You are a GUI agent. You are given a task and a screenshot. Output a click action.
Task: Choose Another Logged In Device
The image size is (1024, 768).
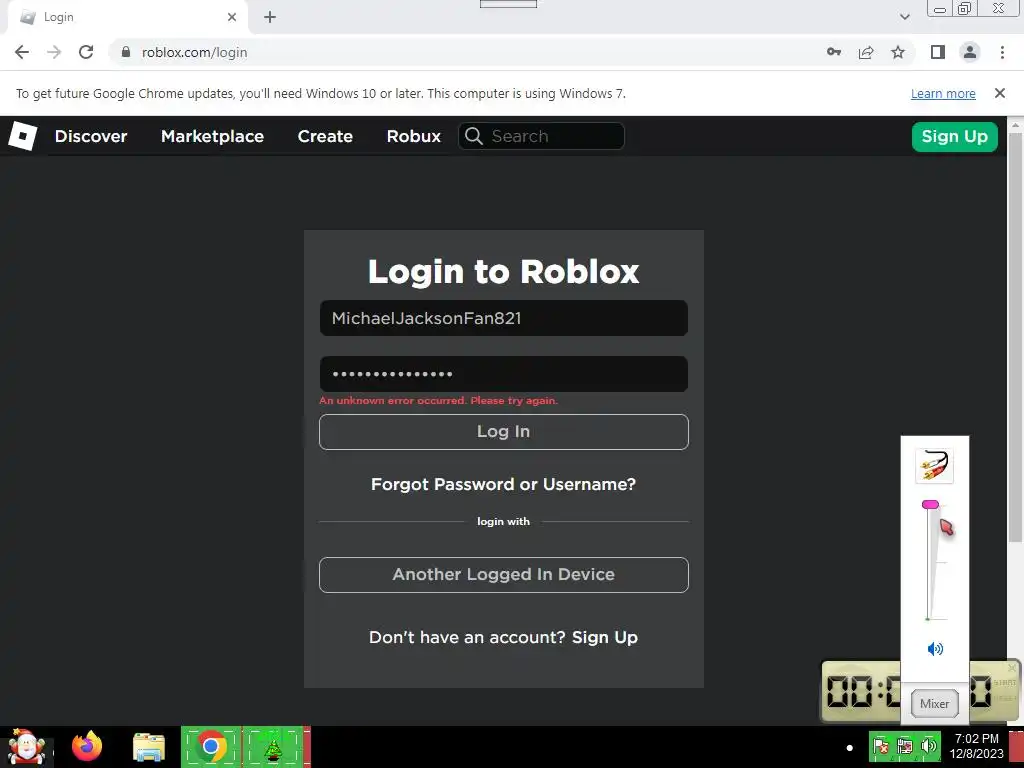point(504,575)
